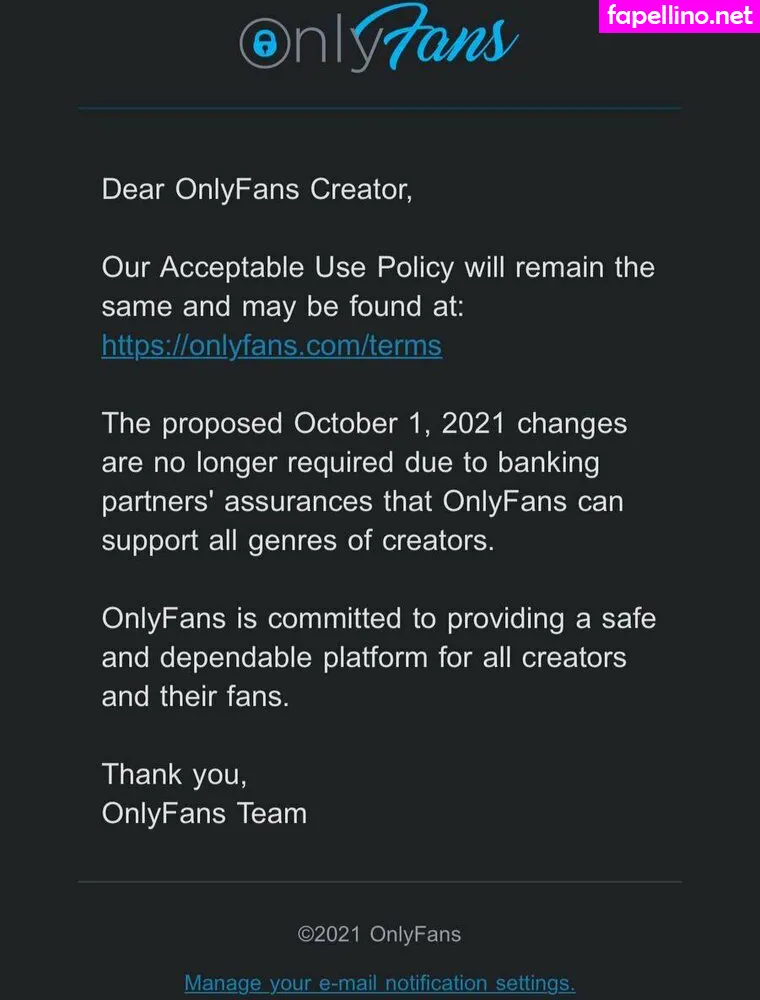
Task: Click the lock icon in the OnlyFans logo
Action: pos(264,44)
